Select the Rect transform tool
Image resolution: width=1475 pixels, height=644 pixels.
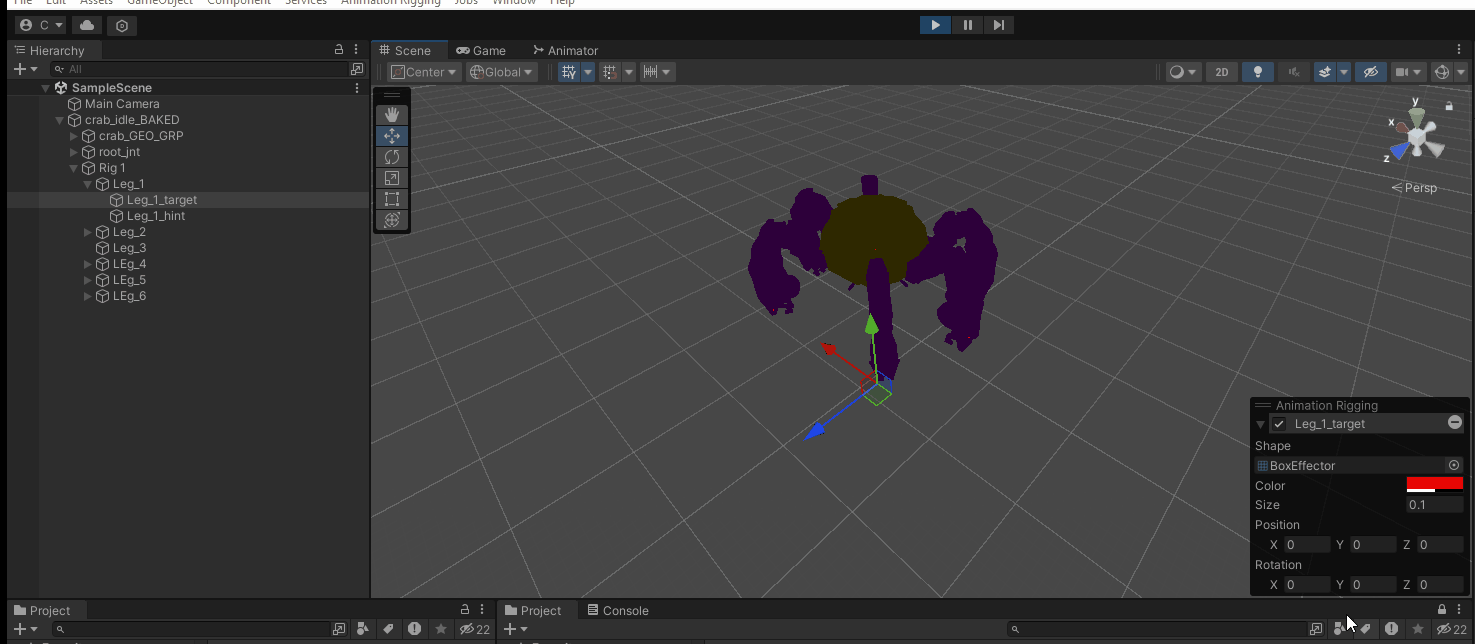click(391, 199)
